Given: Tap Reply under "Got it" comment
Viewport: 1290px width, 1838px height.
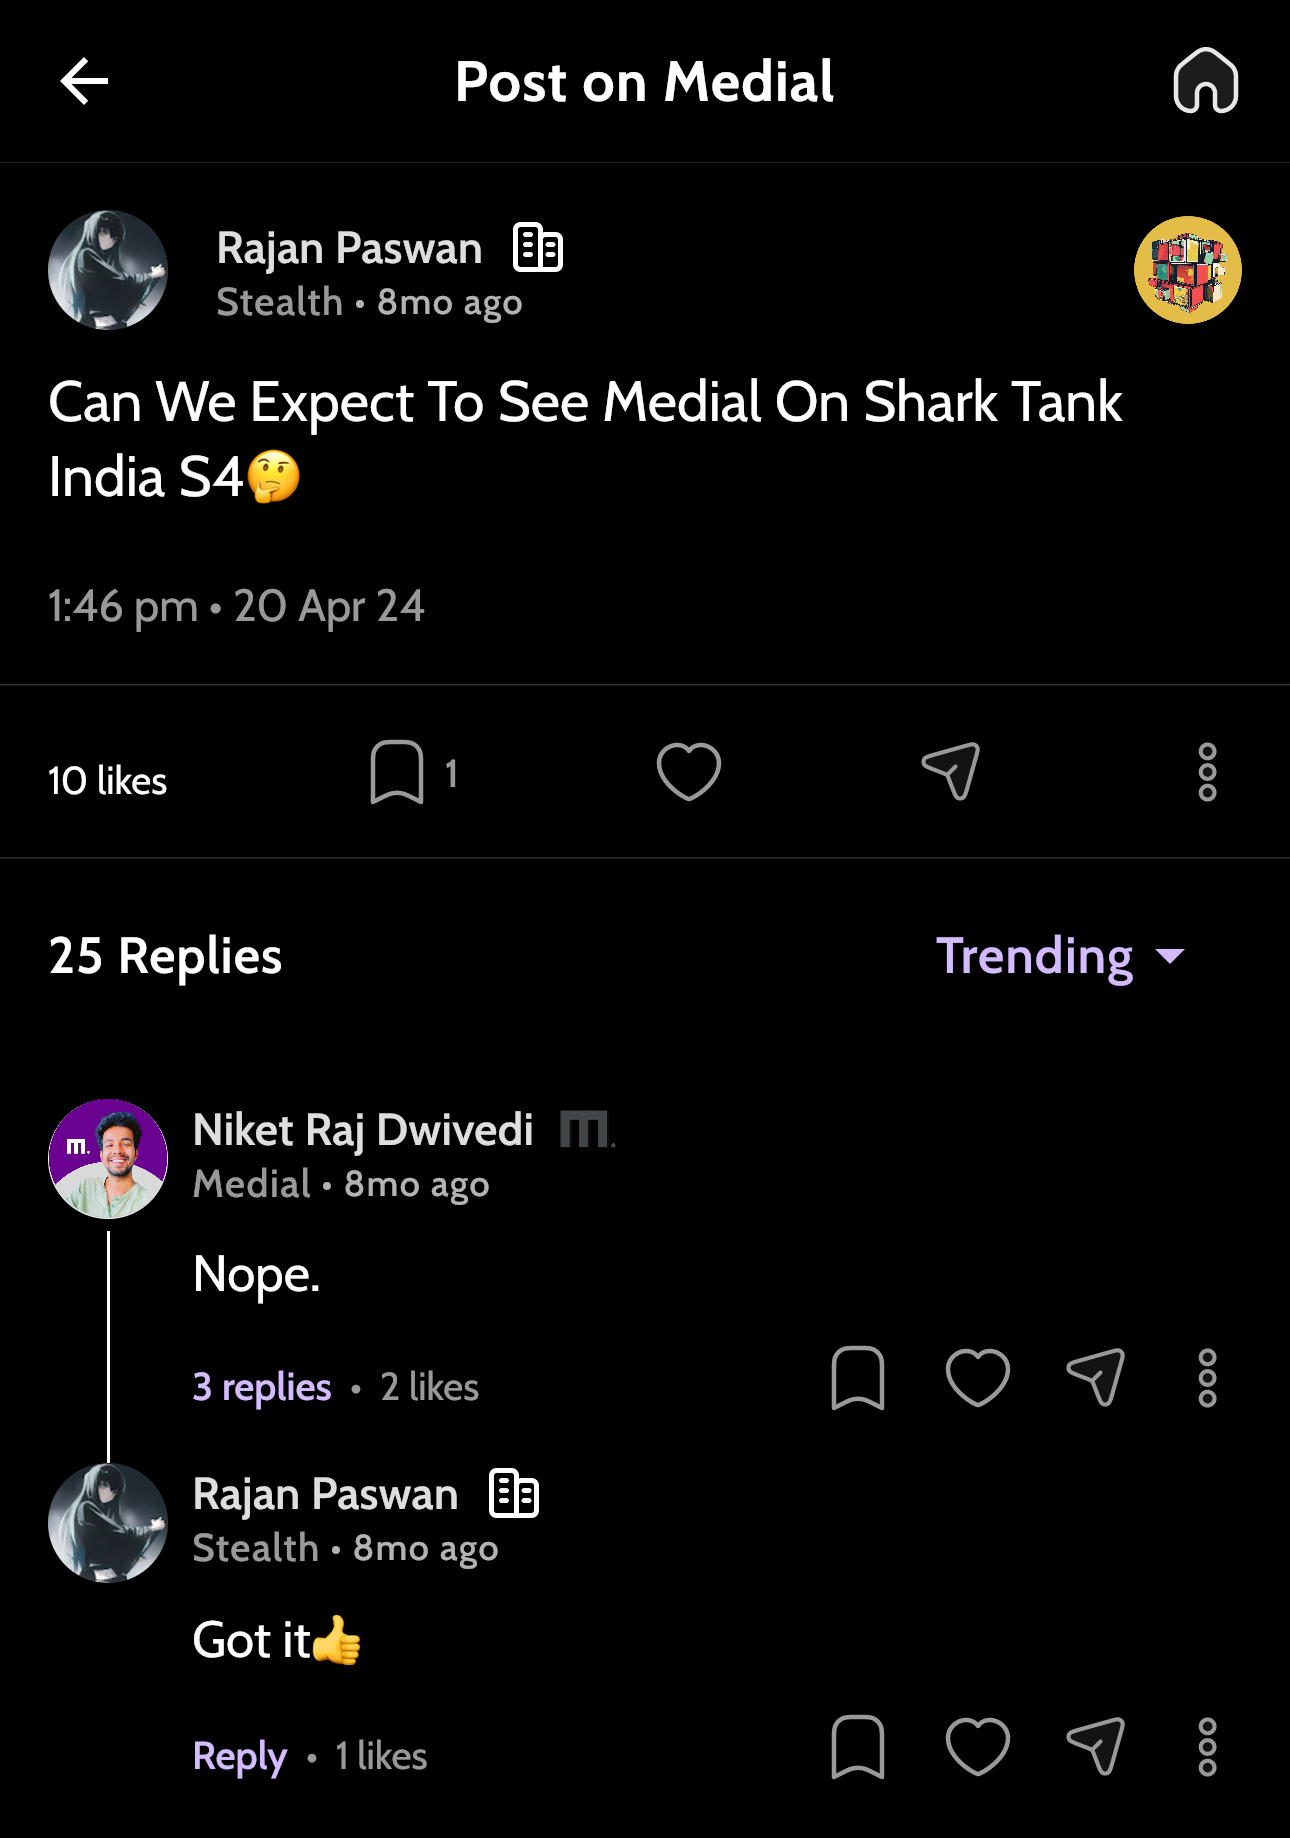Looking at the screenshot, I should point(240,1756).
